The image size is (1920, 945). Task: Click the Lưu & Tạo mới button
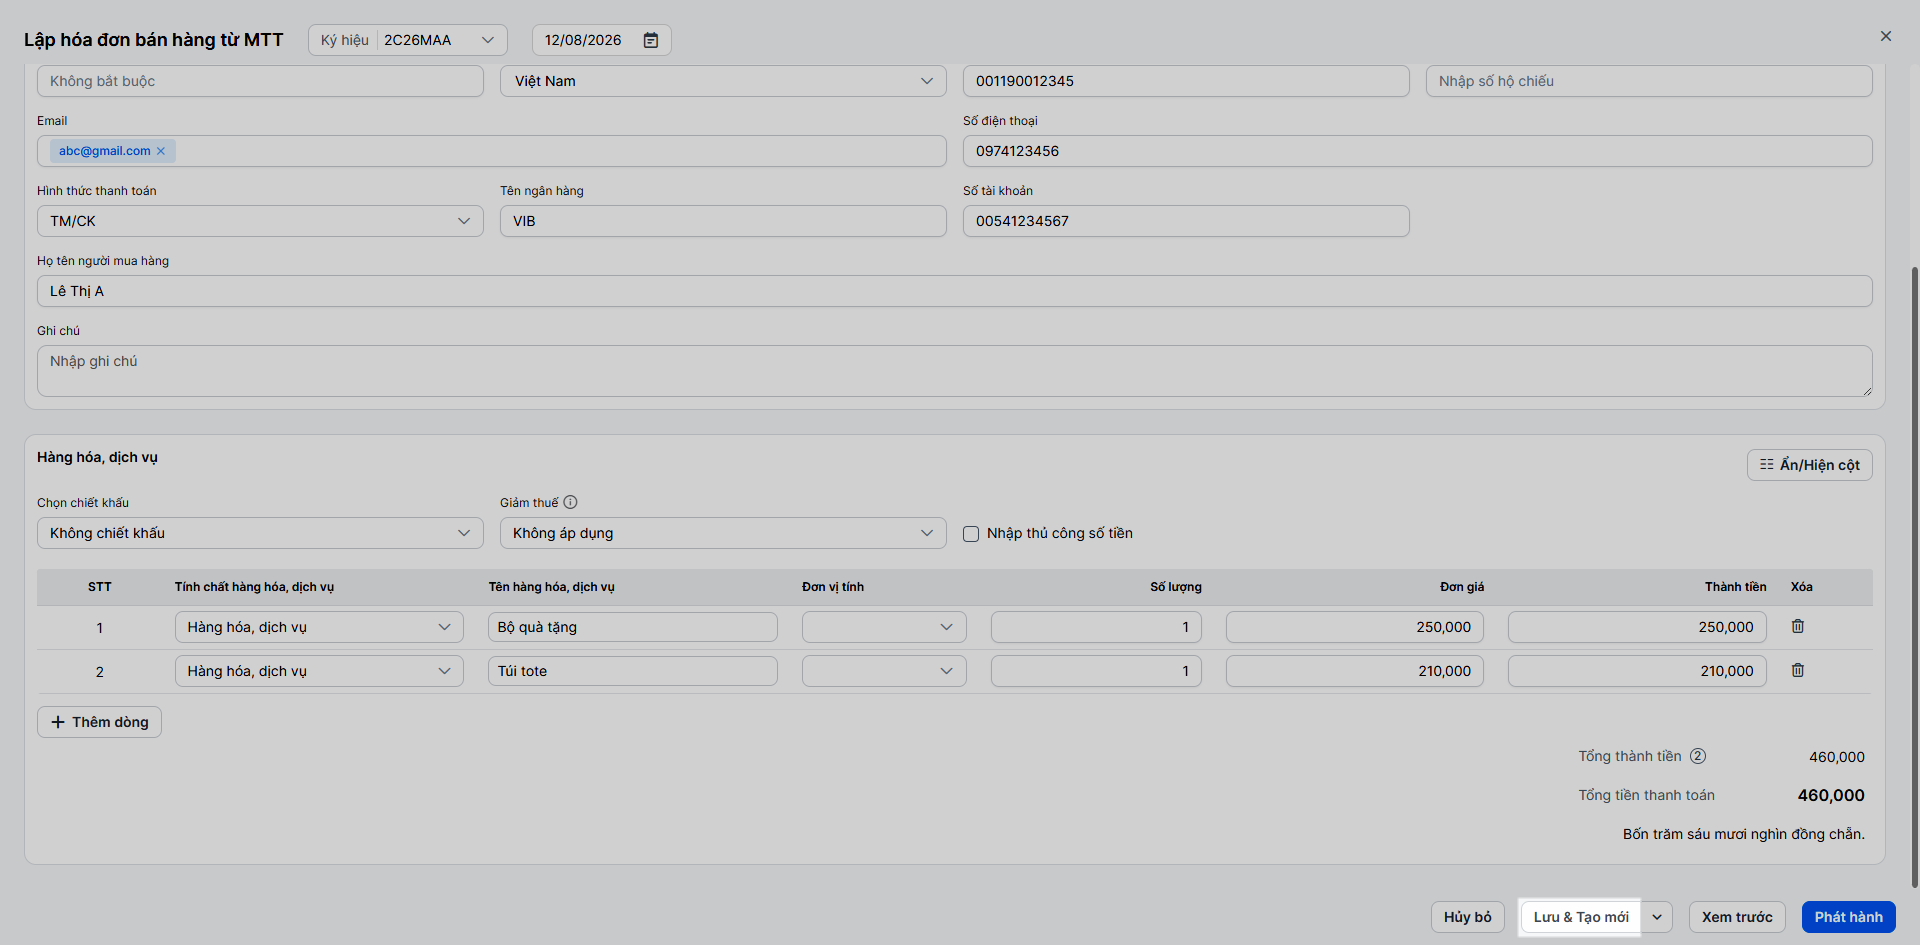[x=1581, y=917]
